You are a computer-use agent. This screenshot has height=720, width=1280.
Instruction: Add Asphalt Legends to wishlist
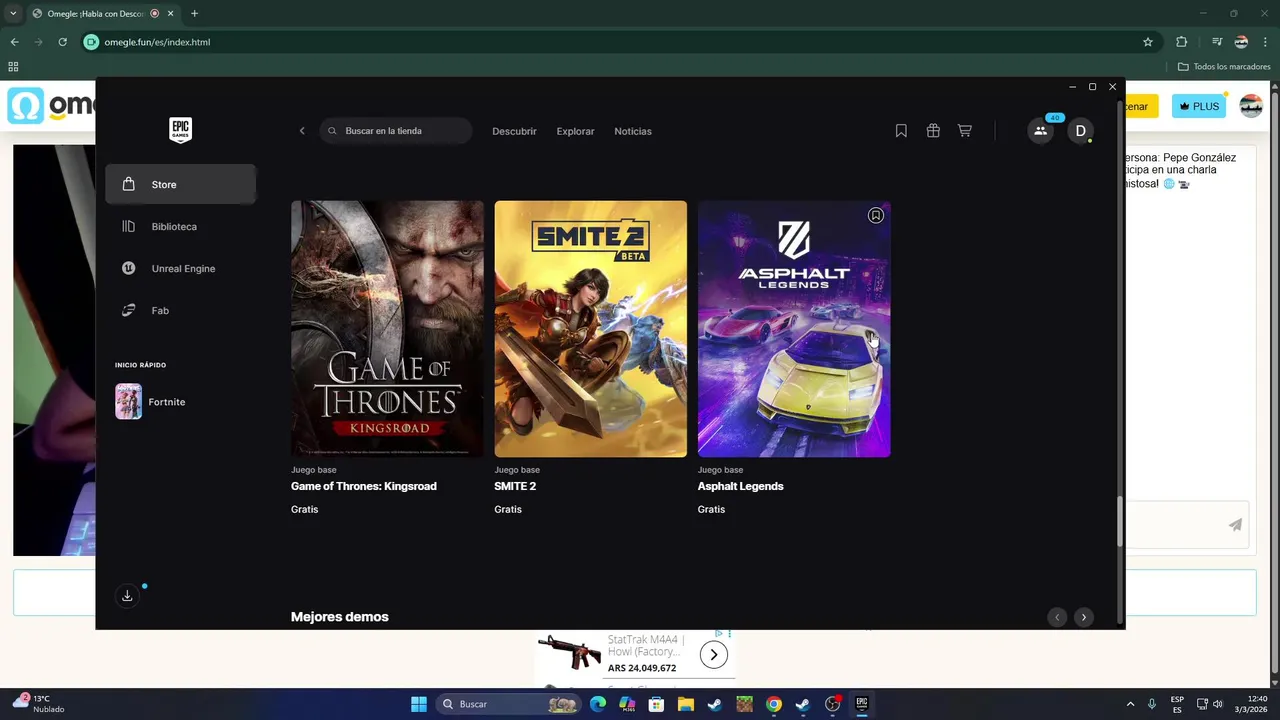tap(876, 215)
